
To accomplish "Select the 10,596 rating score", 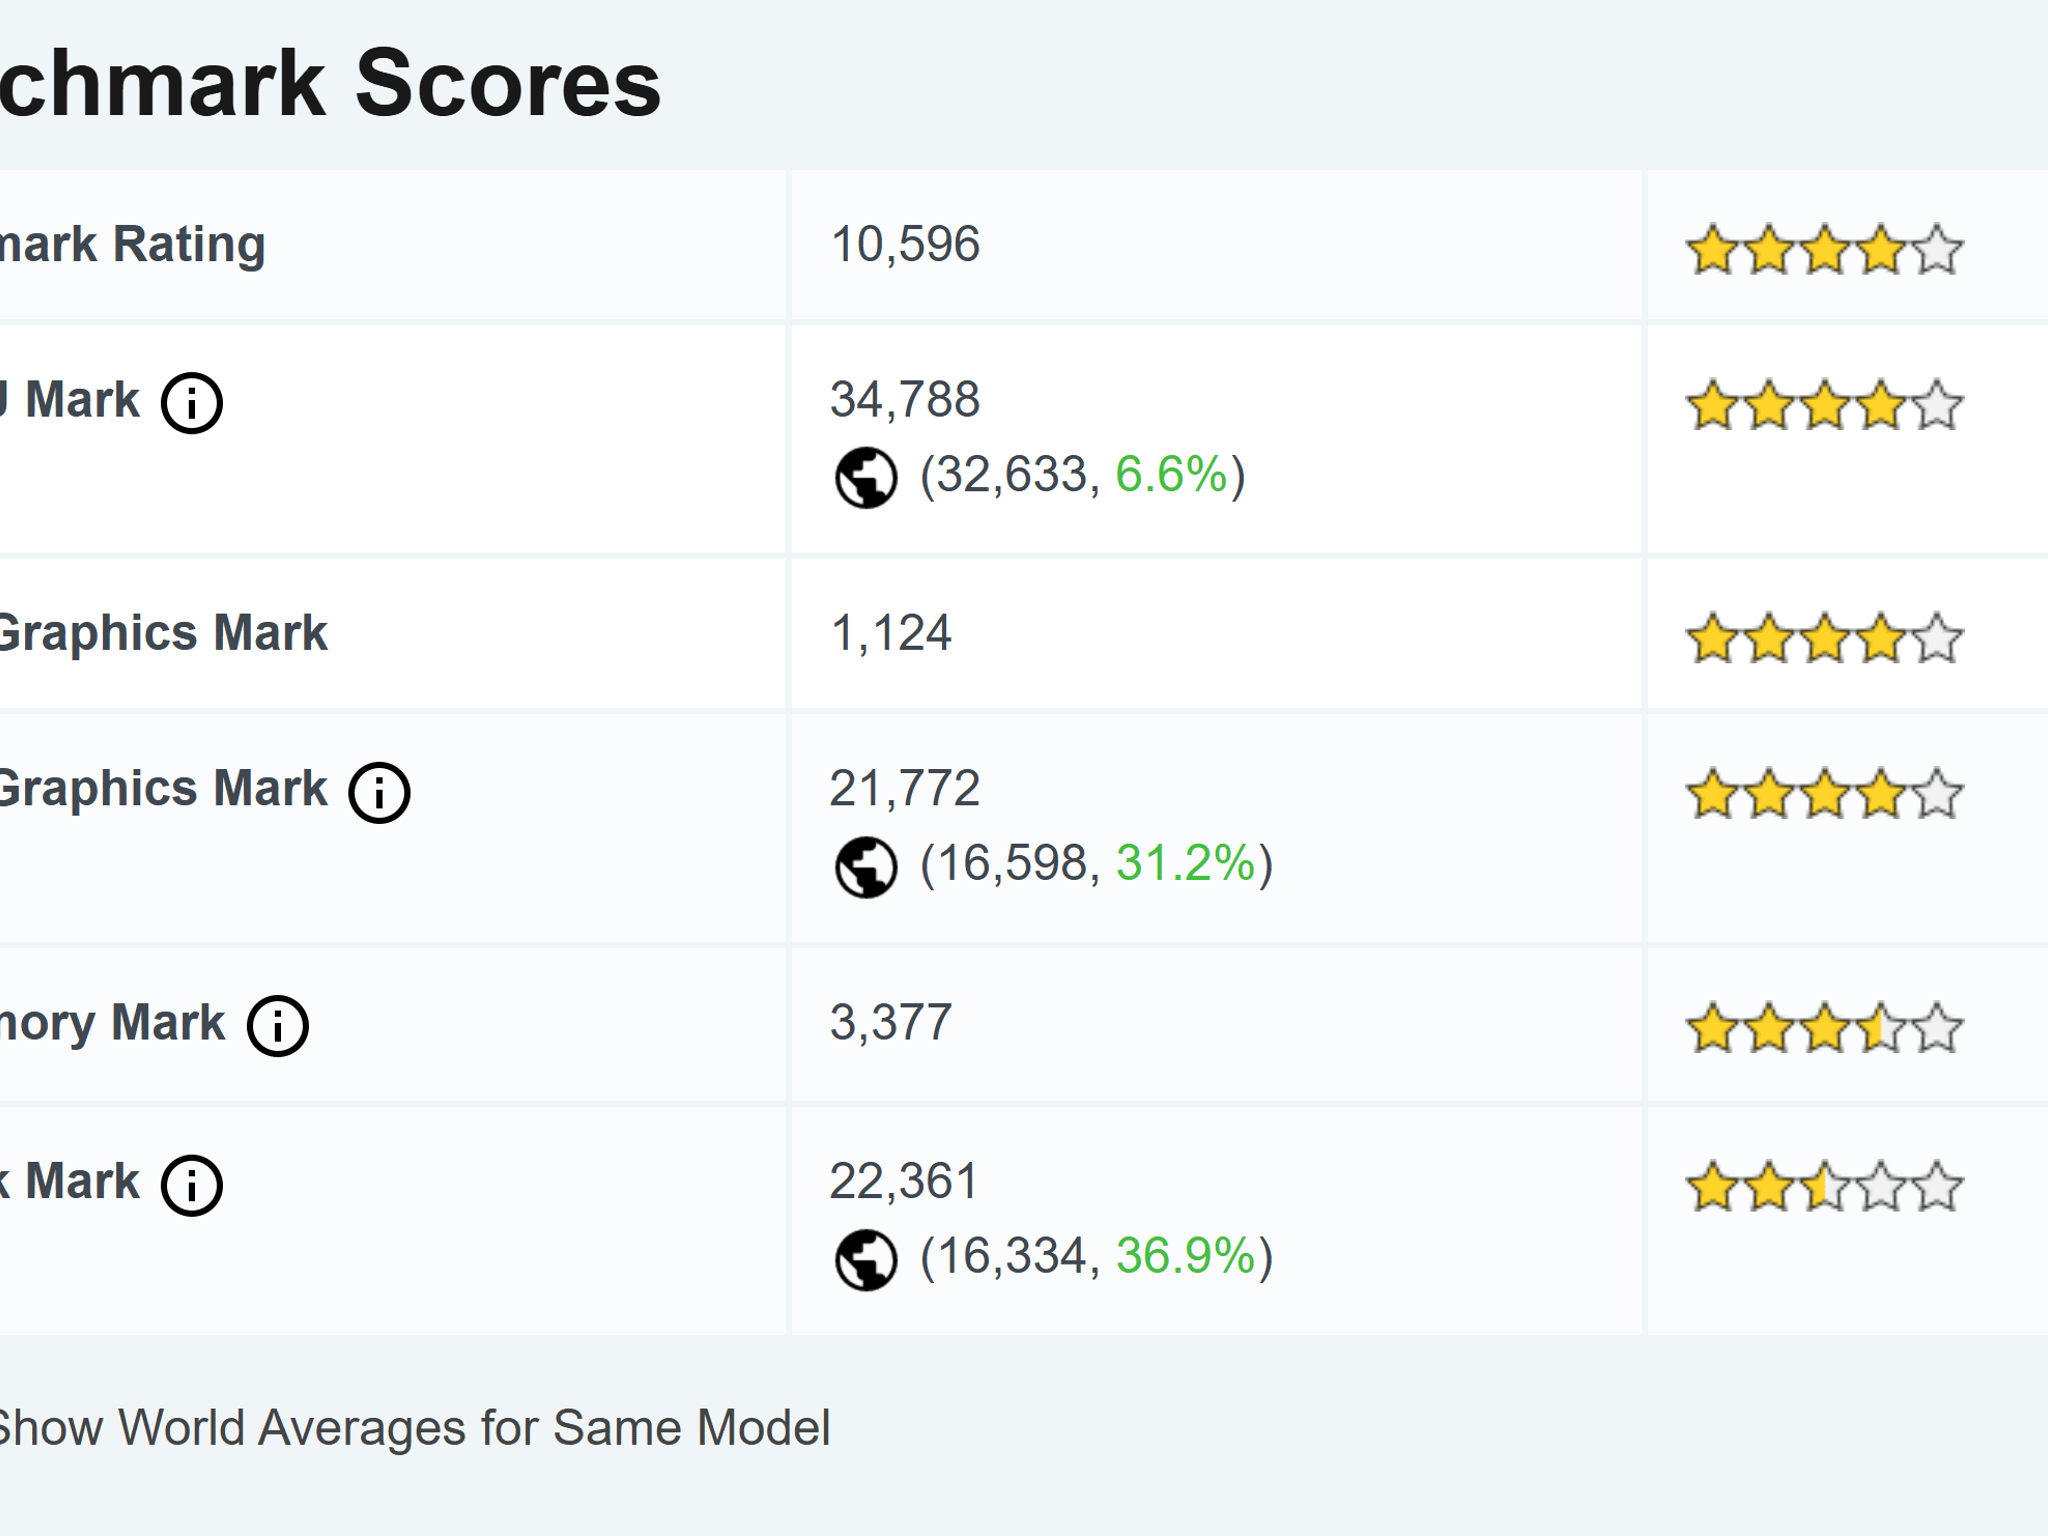I will tap(905, 245).
